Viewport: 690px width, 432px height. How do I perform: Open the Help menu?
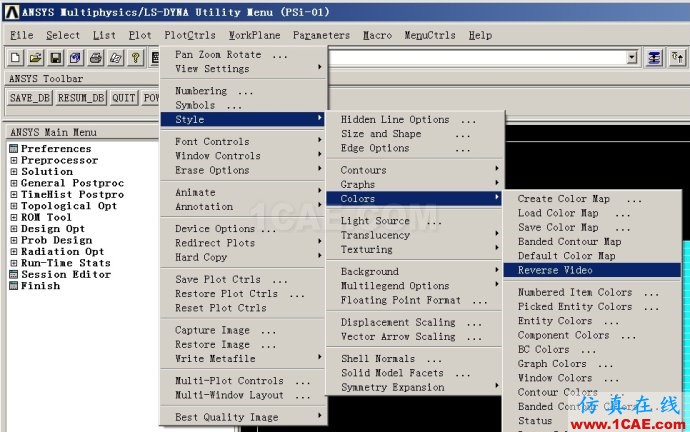pyautogui.click(x=480, y=35)
